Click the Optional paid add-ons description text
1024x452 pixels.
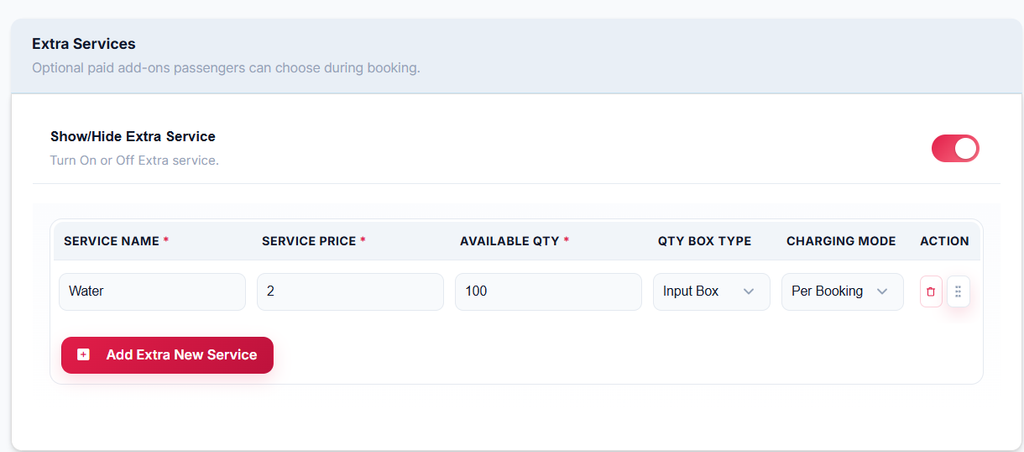[226, 68]
